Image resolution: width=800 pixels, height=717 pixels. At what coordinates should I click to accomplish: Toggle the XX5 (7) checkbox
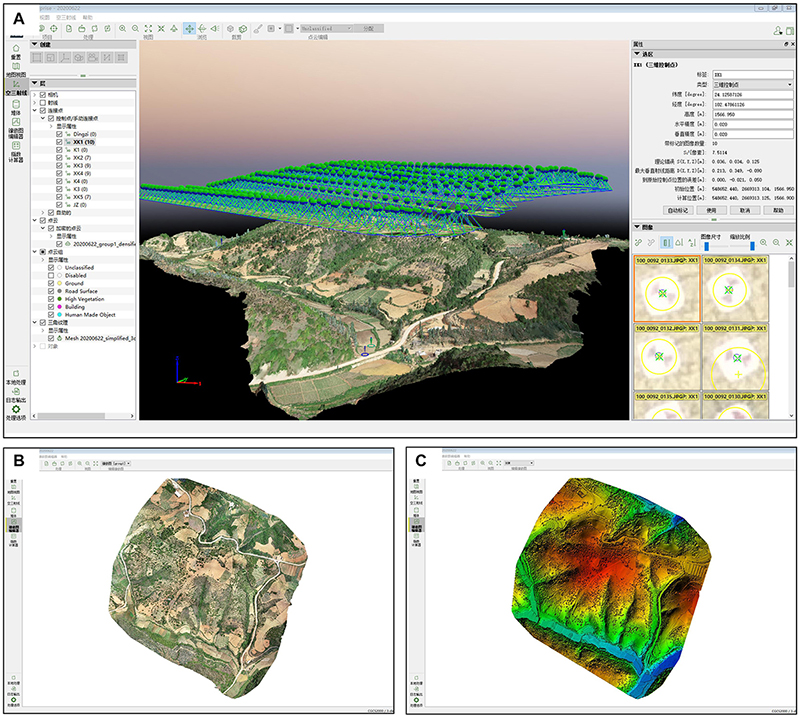[x=59, y=197]
